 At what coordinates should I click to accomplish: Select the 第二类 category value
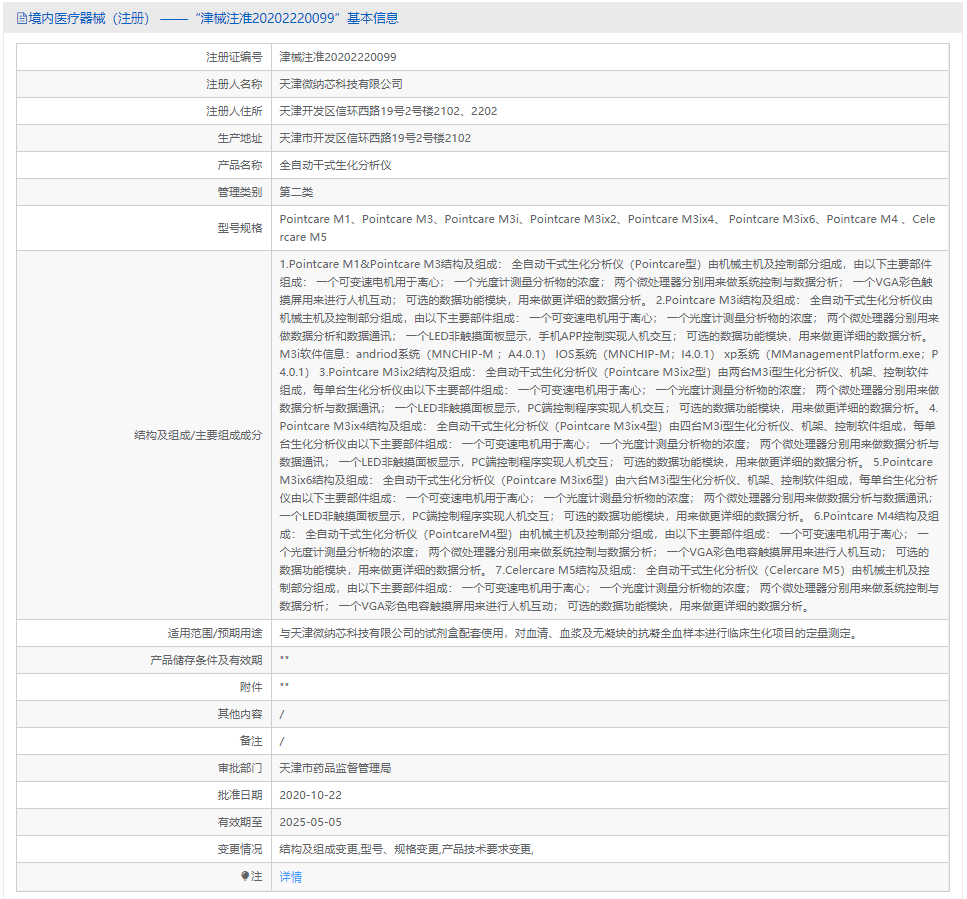coord(296,192)
